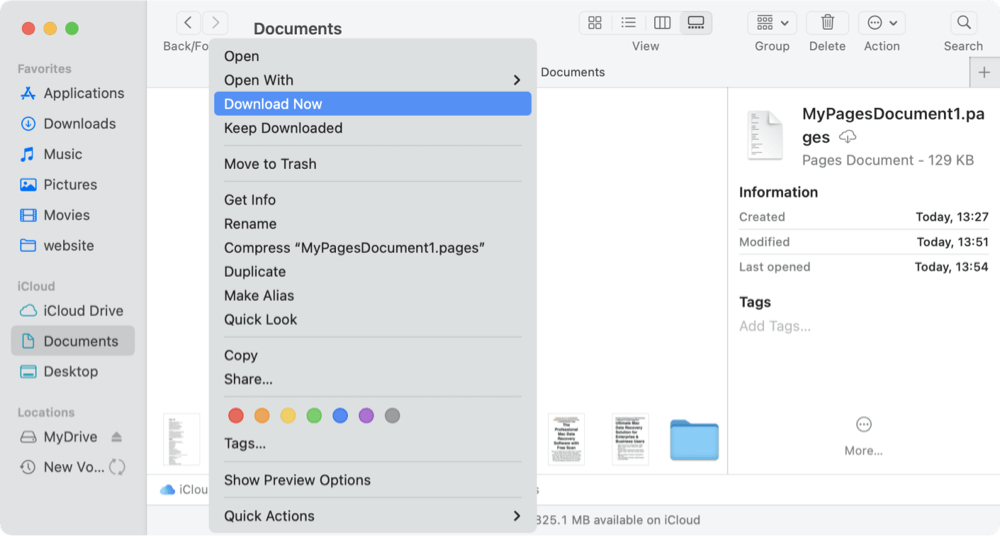
Task: Choose Open from context menu
Action: pos(372,56)
